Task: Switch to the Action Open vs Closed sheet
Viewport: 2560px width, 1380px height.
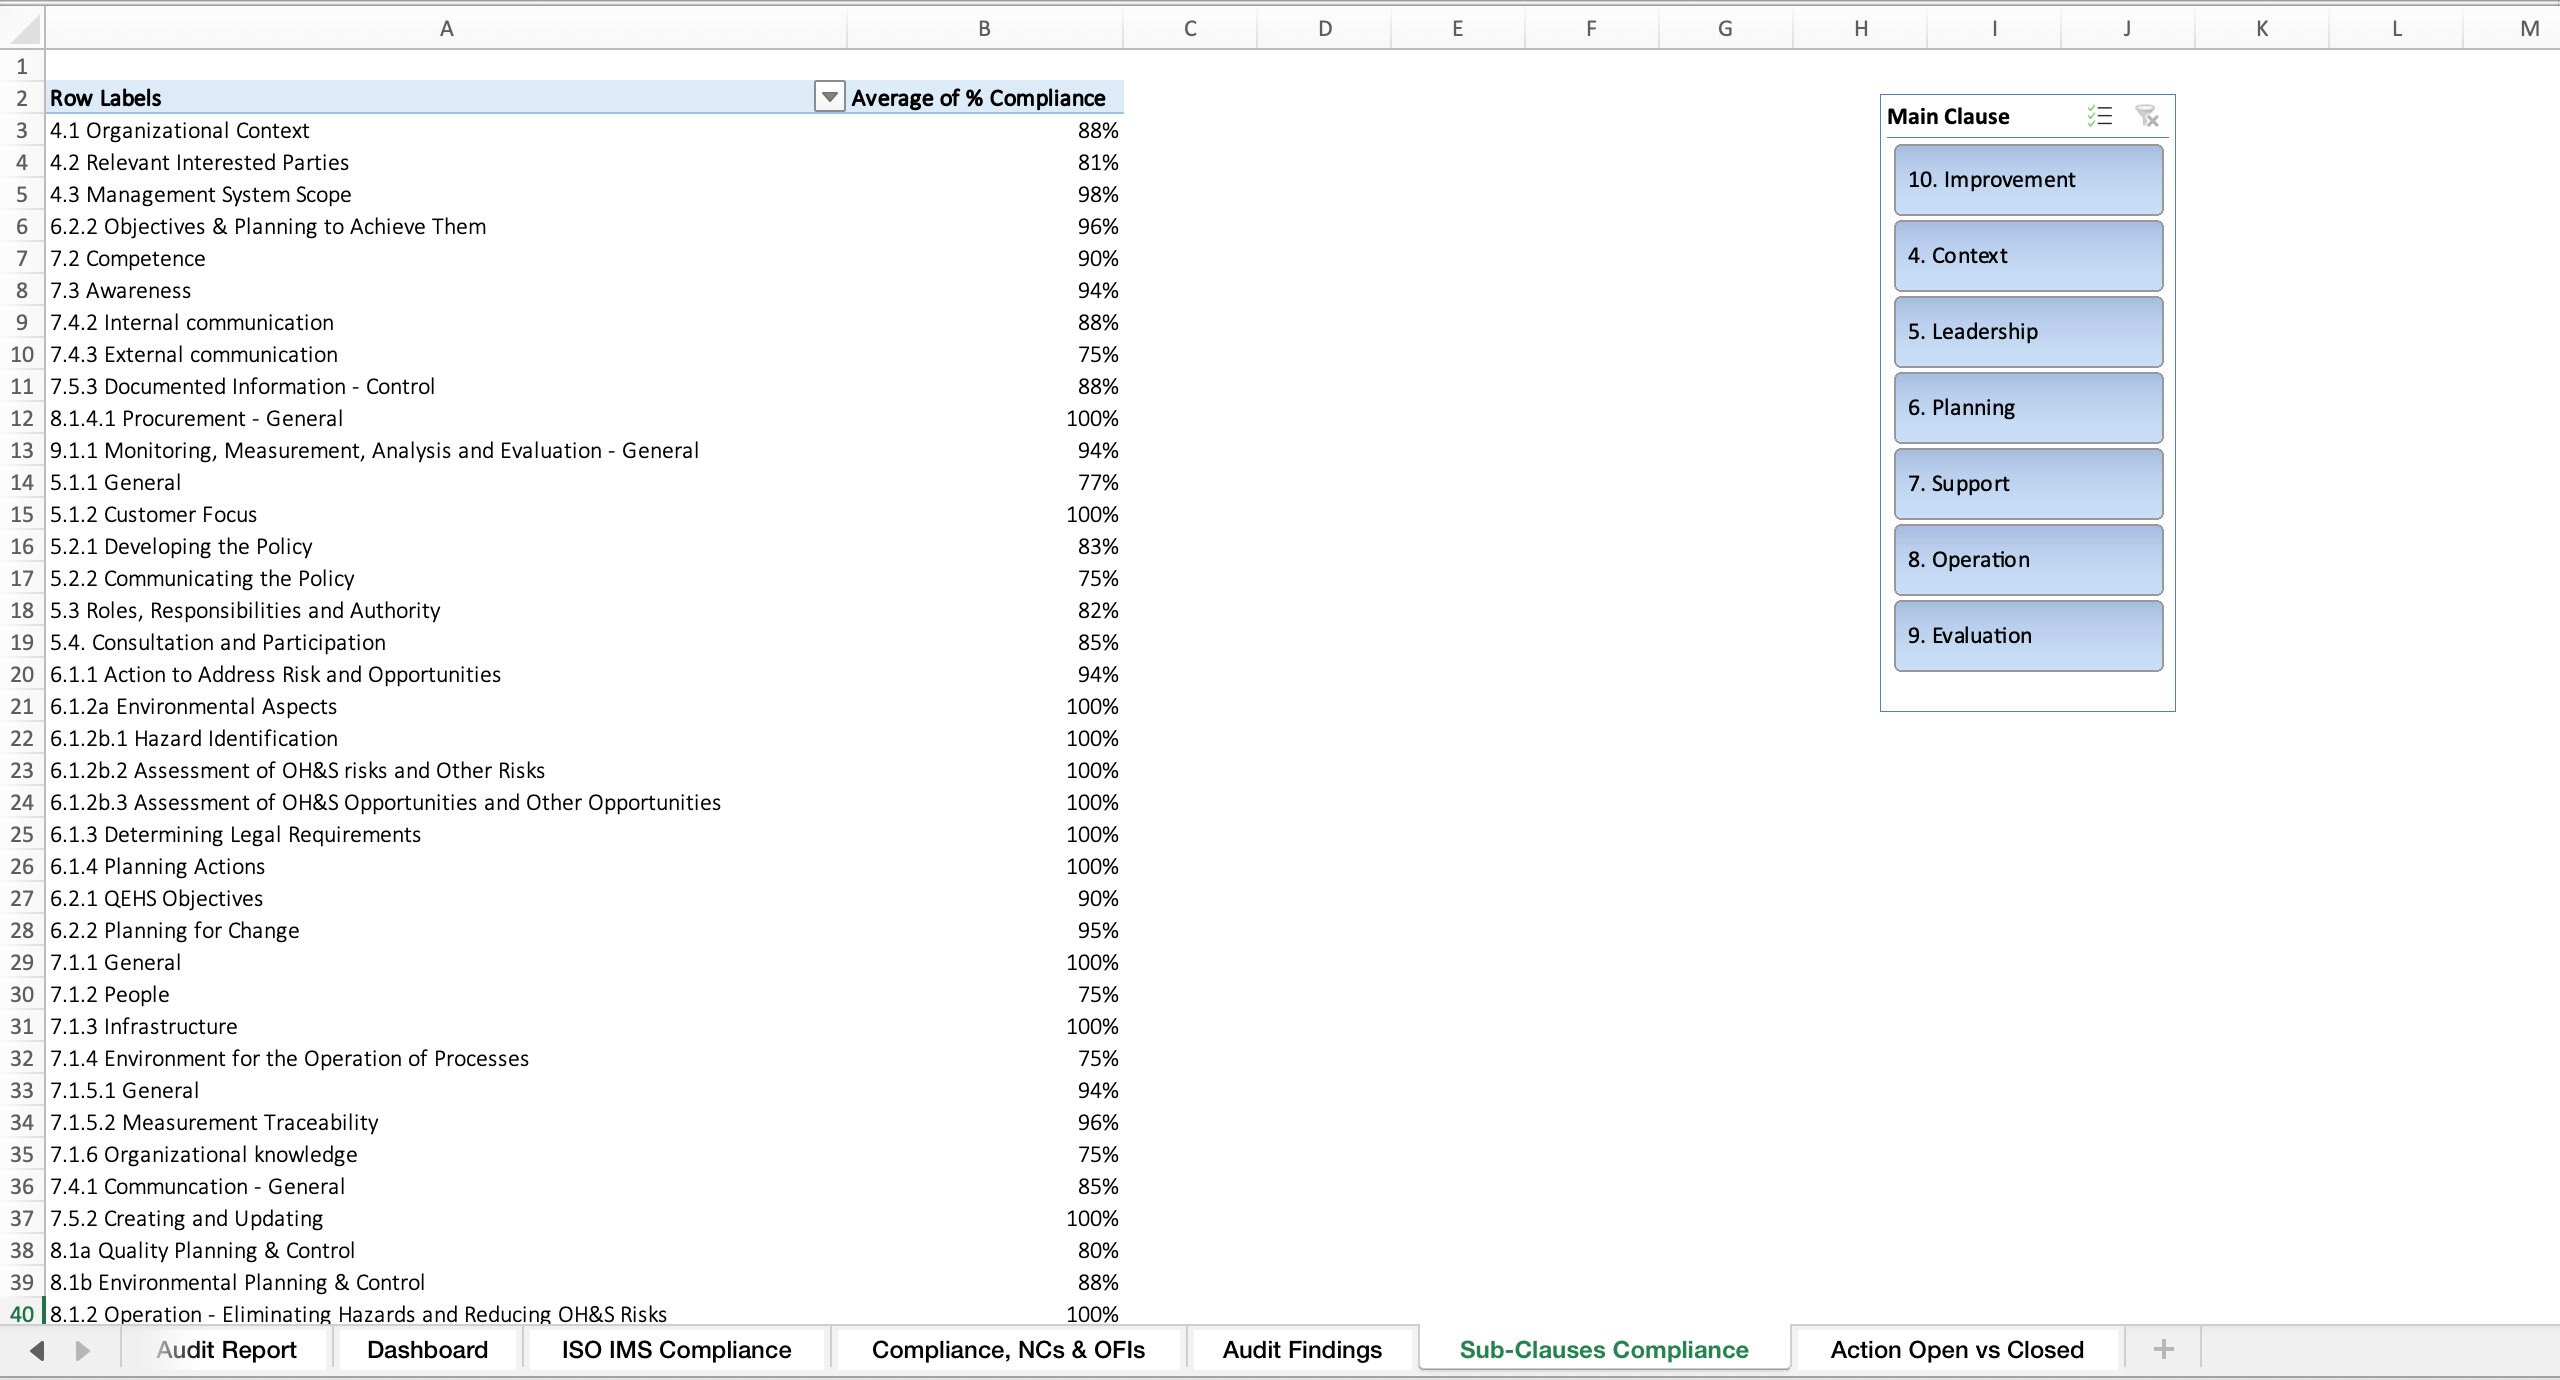Action: click(x=1957, y=1349)
